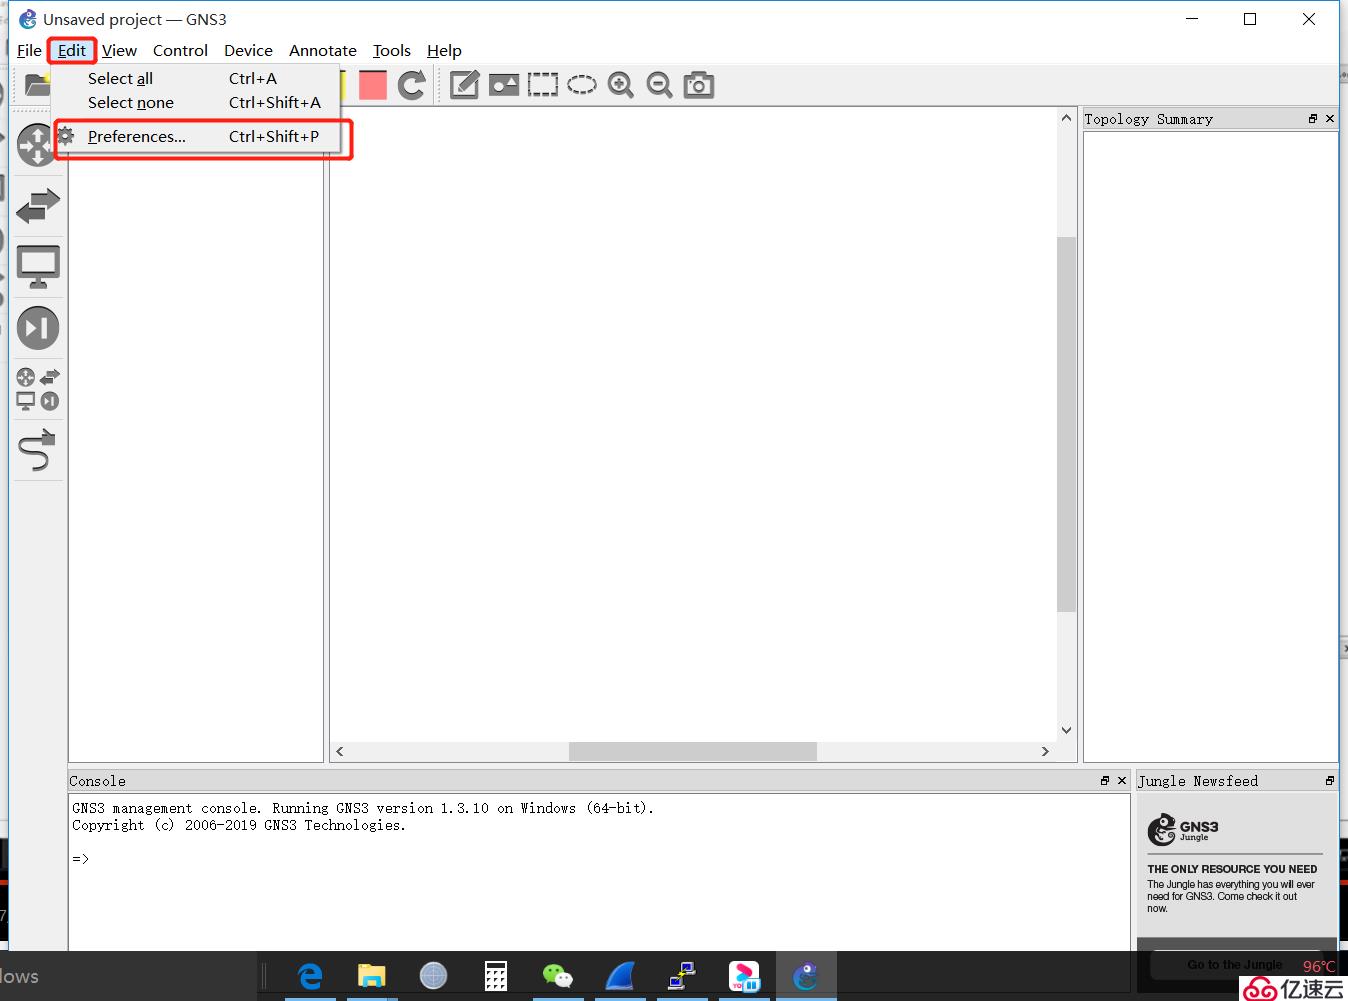Click the GNS3 icon in taskbar

click(806, 975)
